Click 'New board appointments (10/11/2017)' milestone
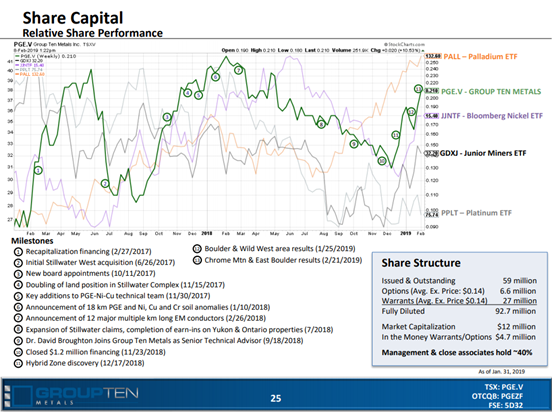This screenshot has height=412, width=552. (90, 273)
